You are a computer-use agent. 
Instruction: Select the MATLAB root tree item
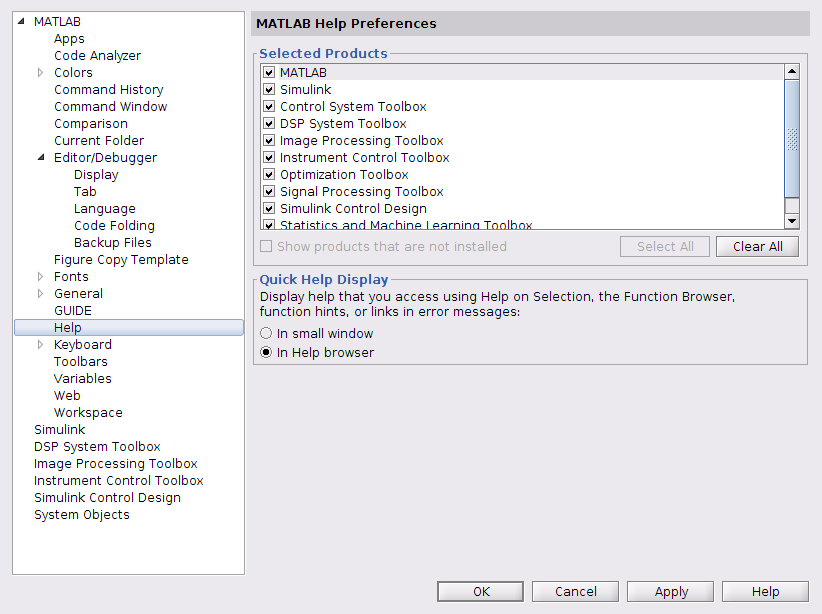click(57, 21)
